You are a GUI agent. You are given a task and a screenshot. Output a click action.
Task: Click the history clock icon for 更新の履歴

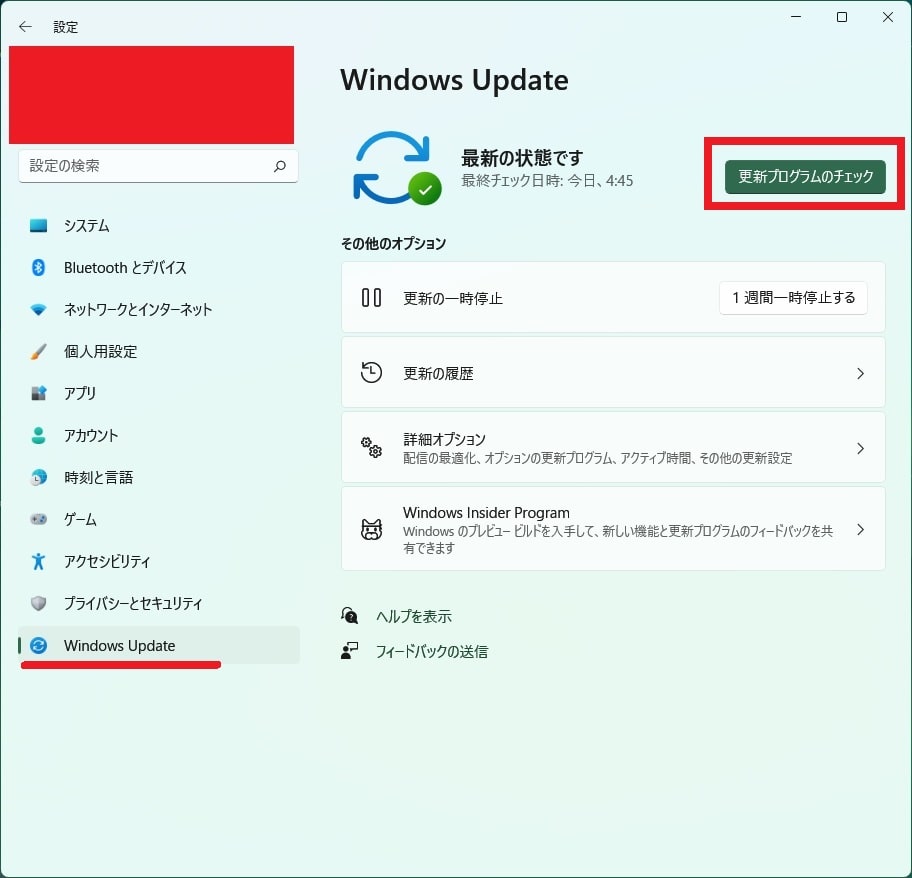(x=371, y=373)
